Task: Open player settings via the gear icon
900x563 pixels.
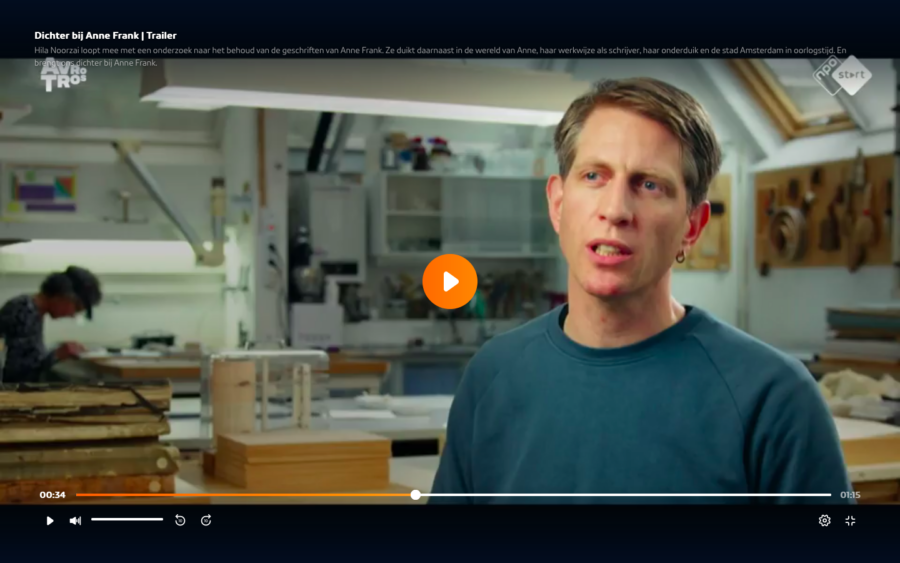Action: [824, 521]
